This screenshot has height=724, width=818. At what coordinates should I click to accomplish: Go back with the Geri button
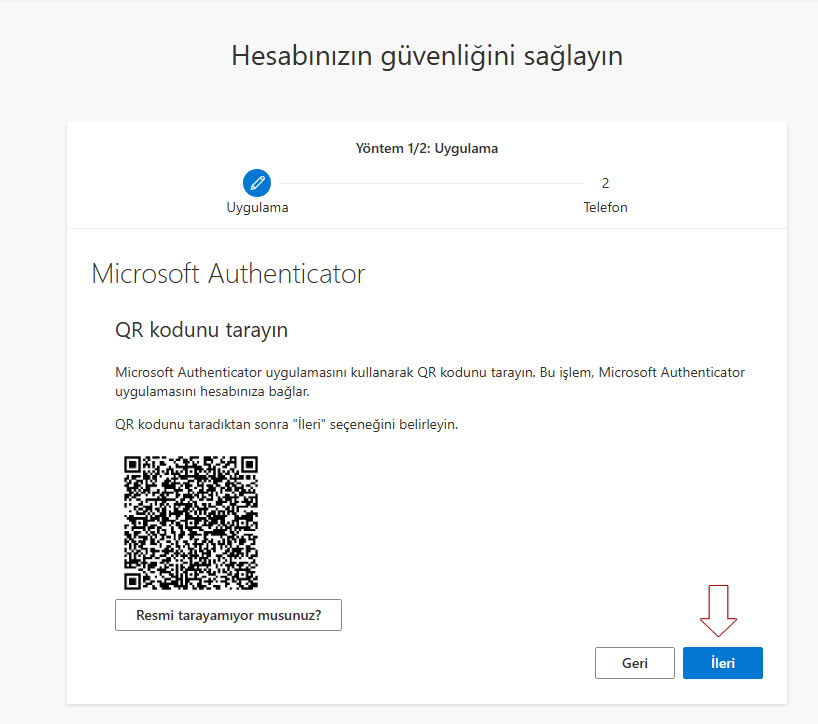pos(634,663)
